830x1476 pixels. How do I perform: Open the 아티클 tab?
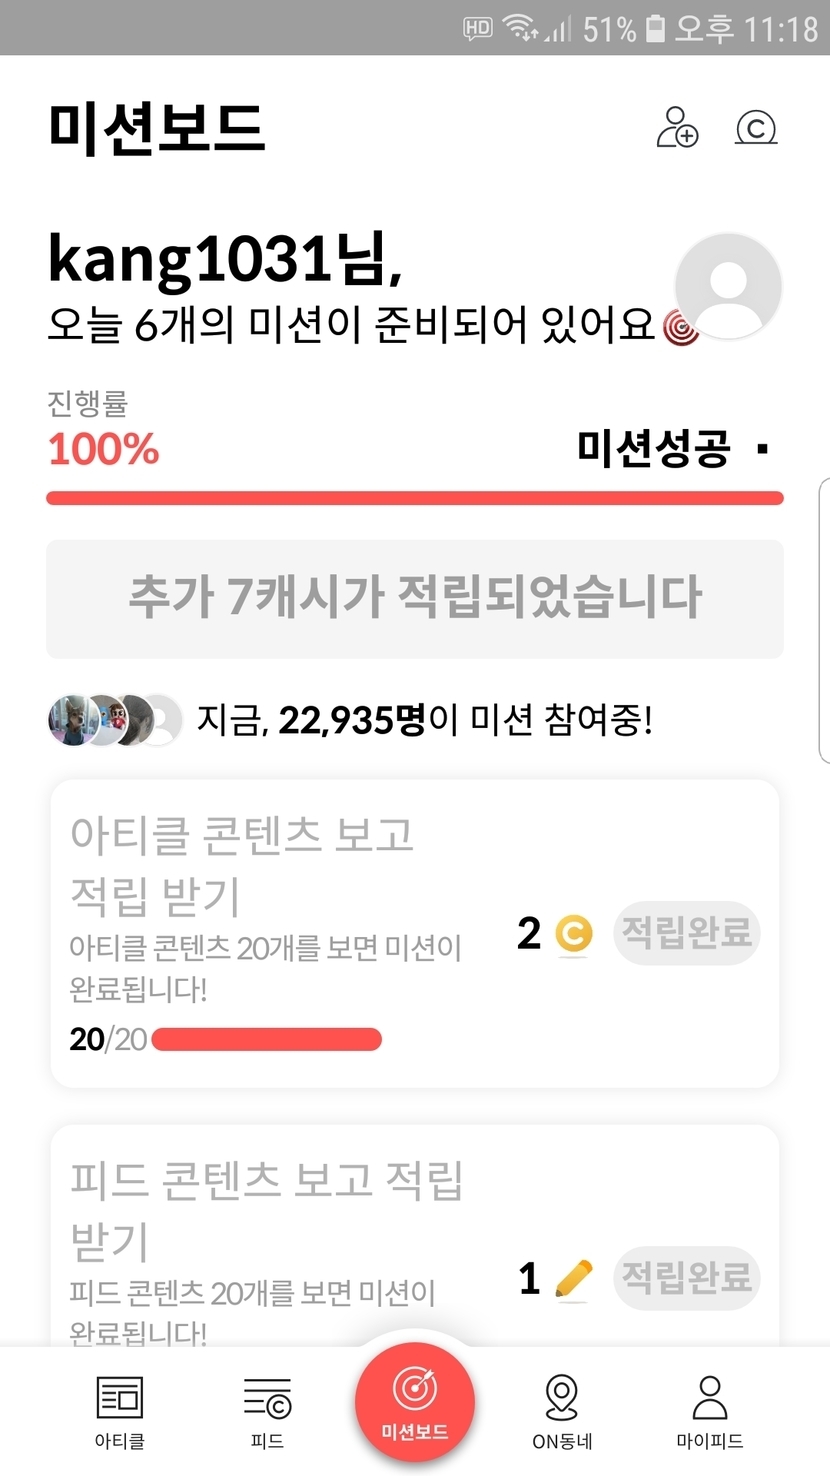[120, 1411]
